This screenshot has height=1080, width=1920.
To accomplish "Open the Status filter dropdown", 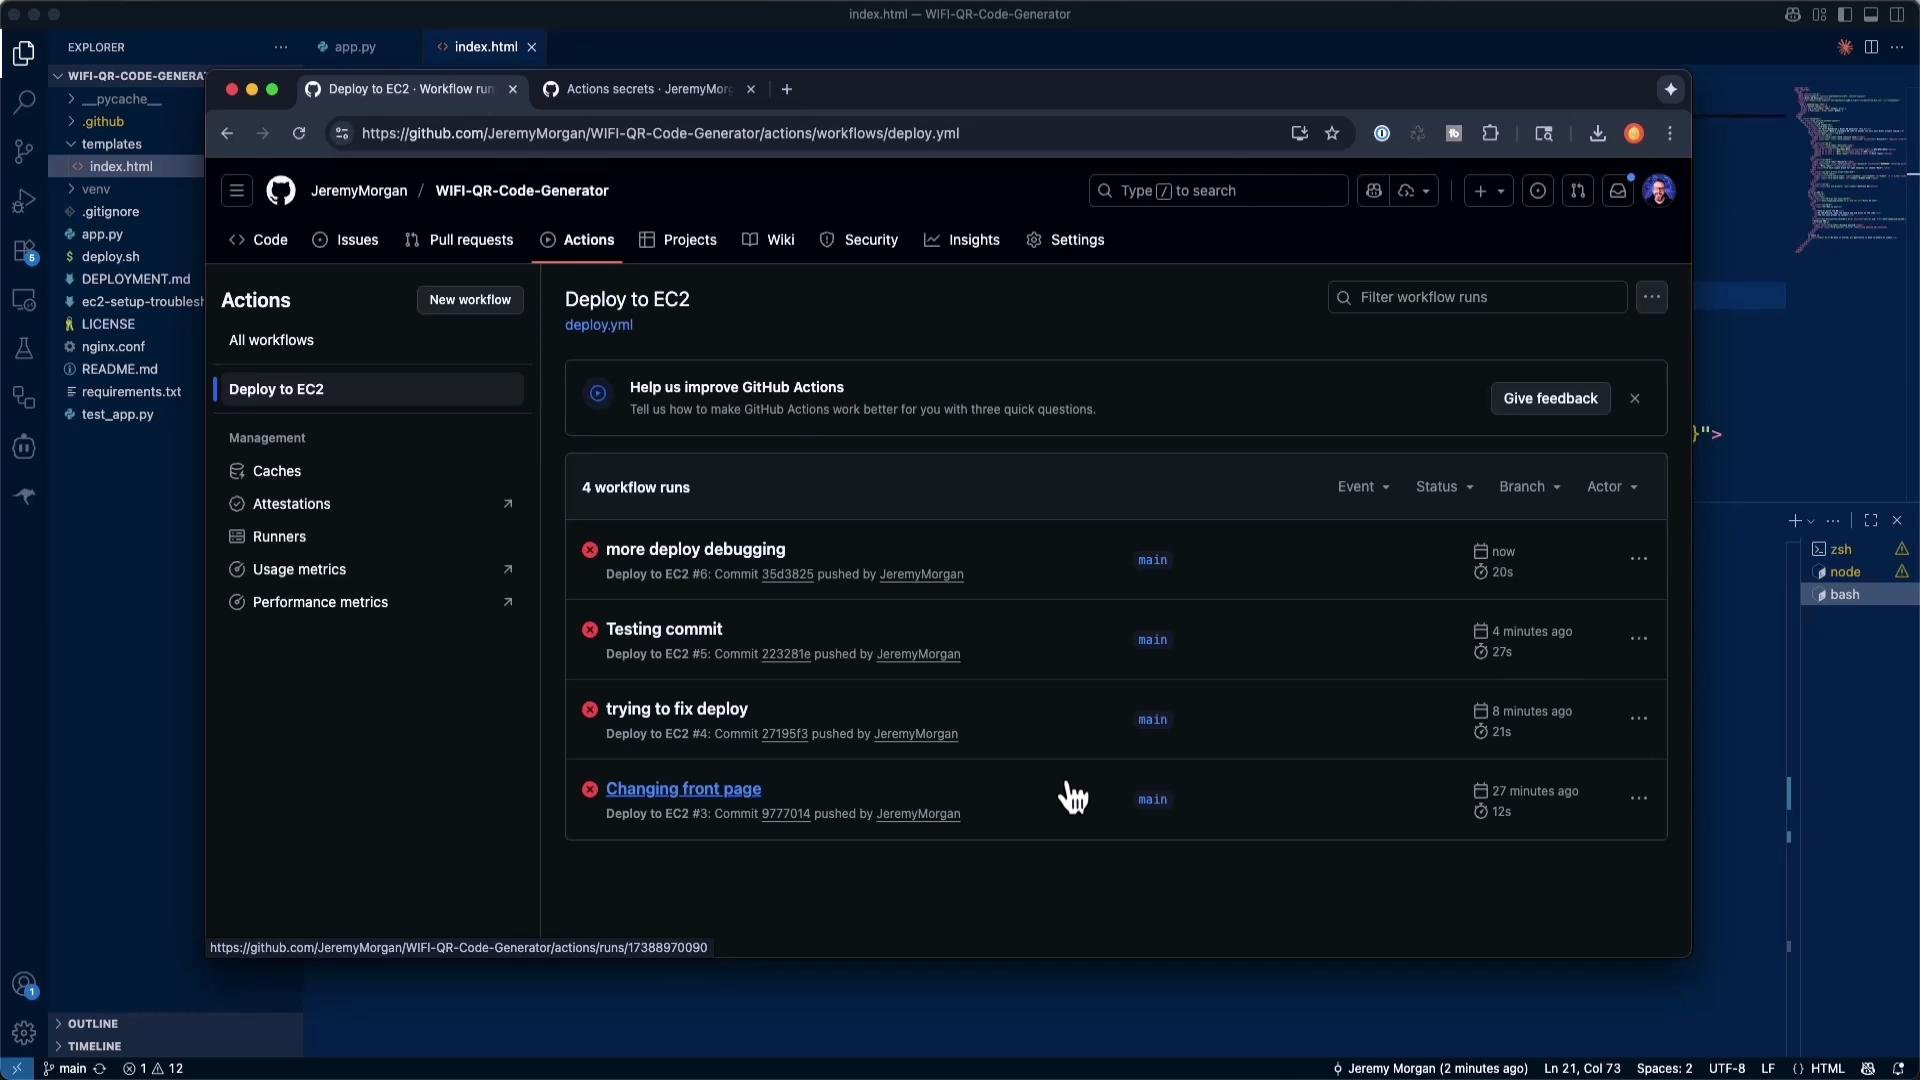I will tap(1445, 487).
